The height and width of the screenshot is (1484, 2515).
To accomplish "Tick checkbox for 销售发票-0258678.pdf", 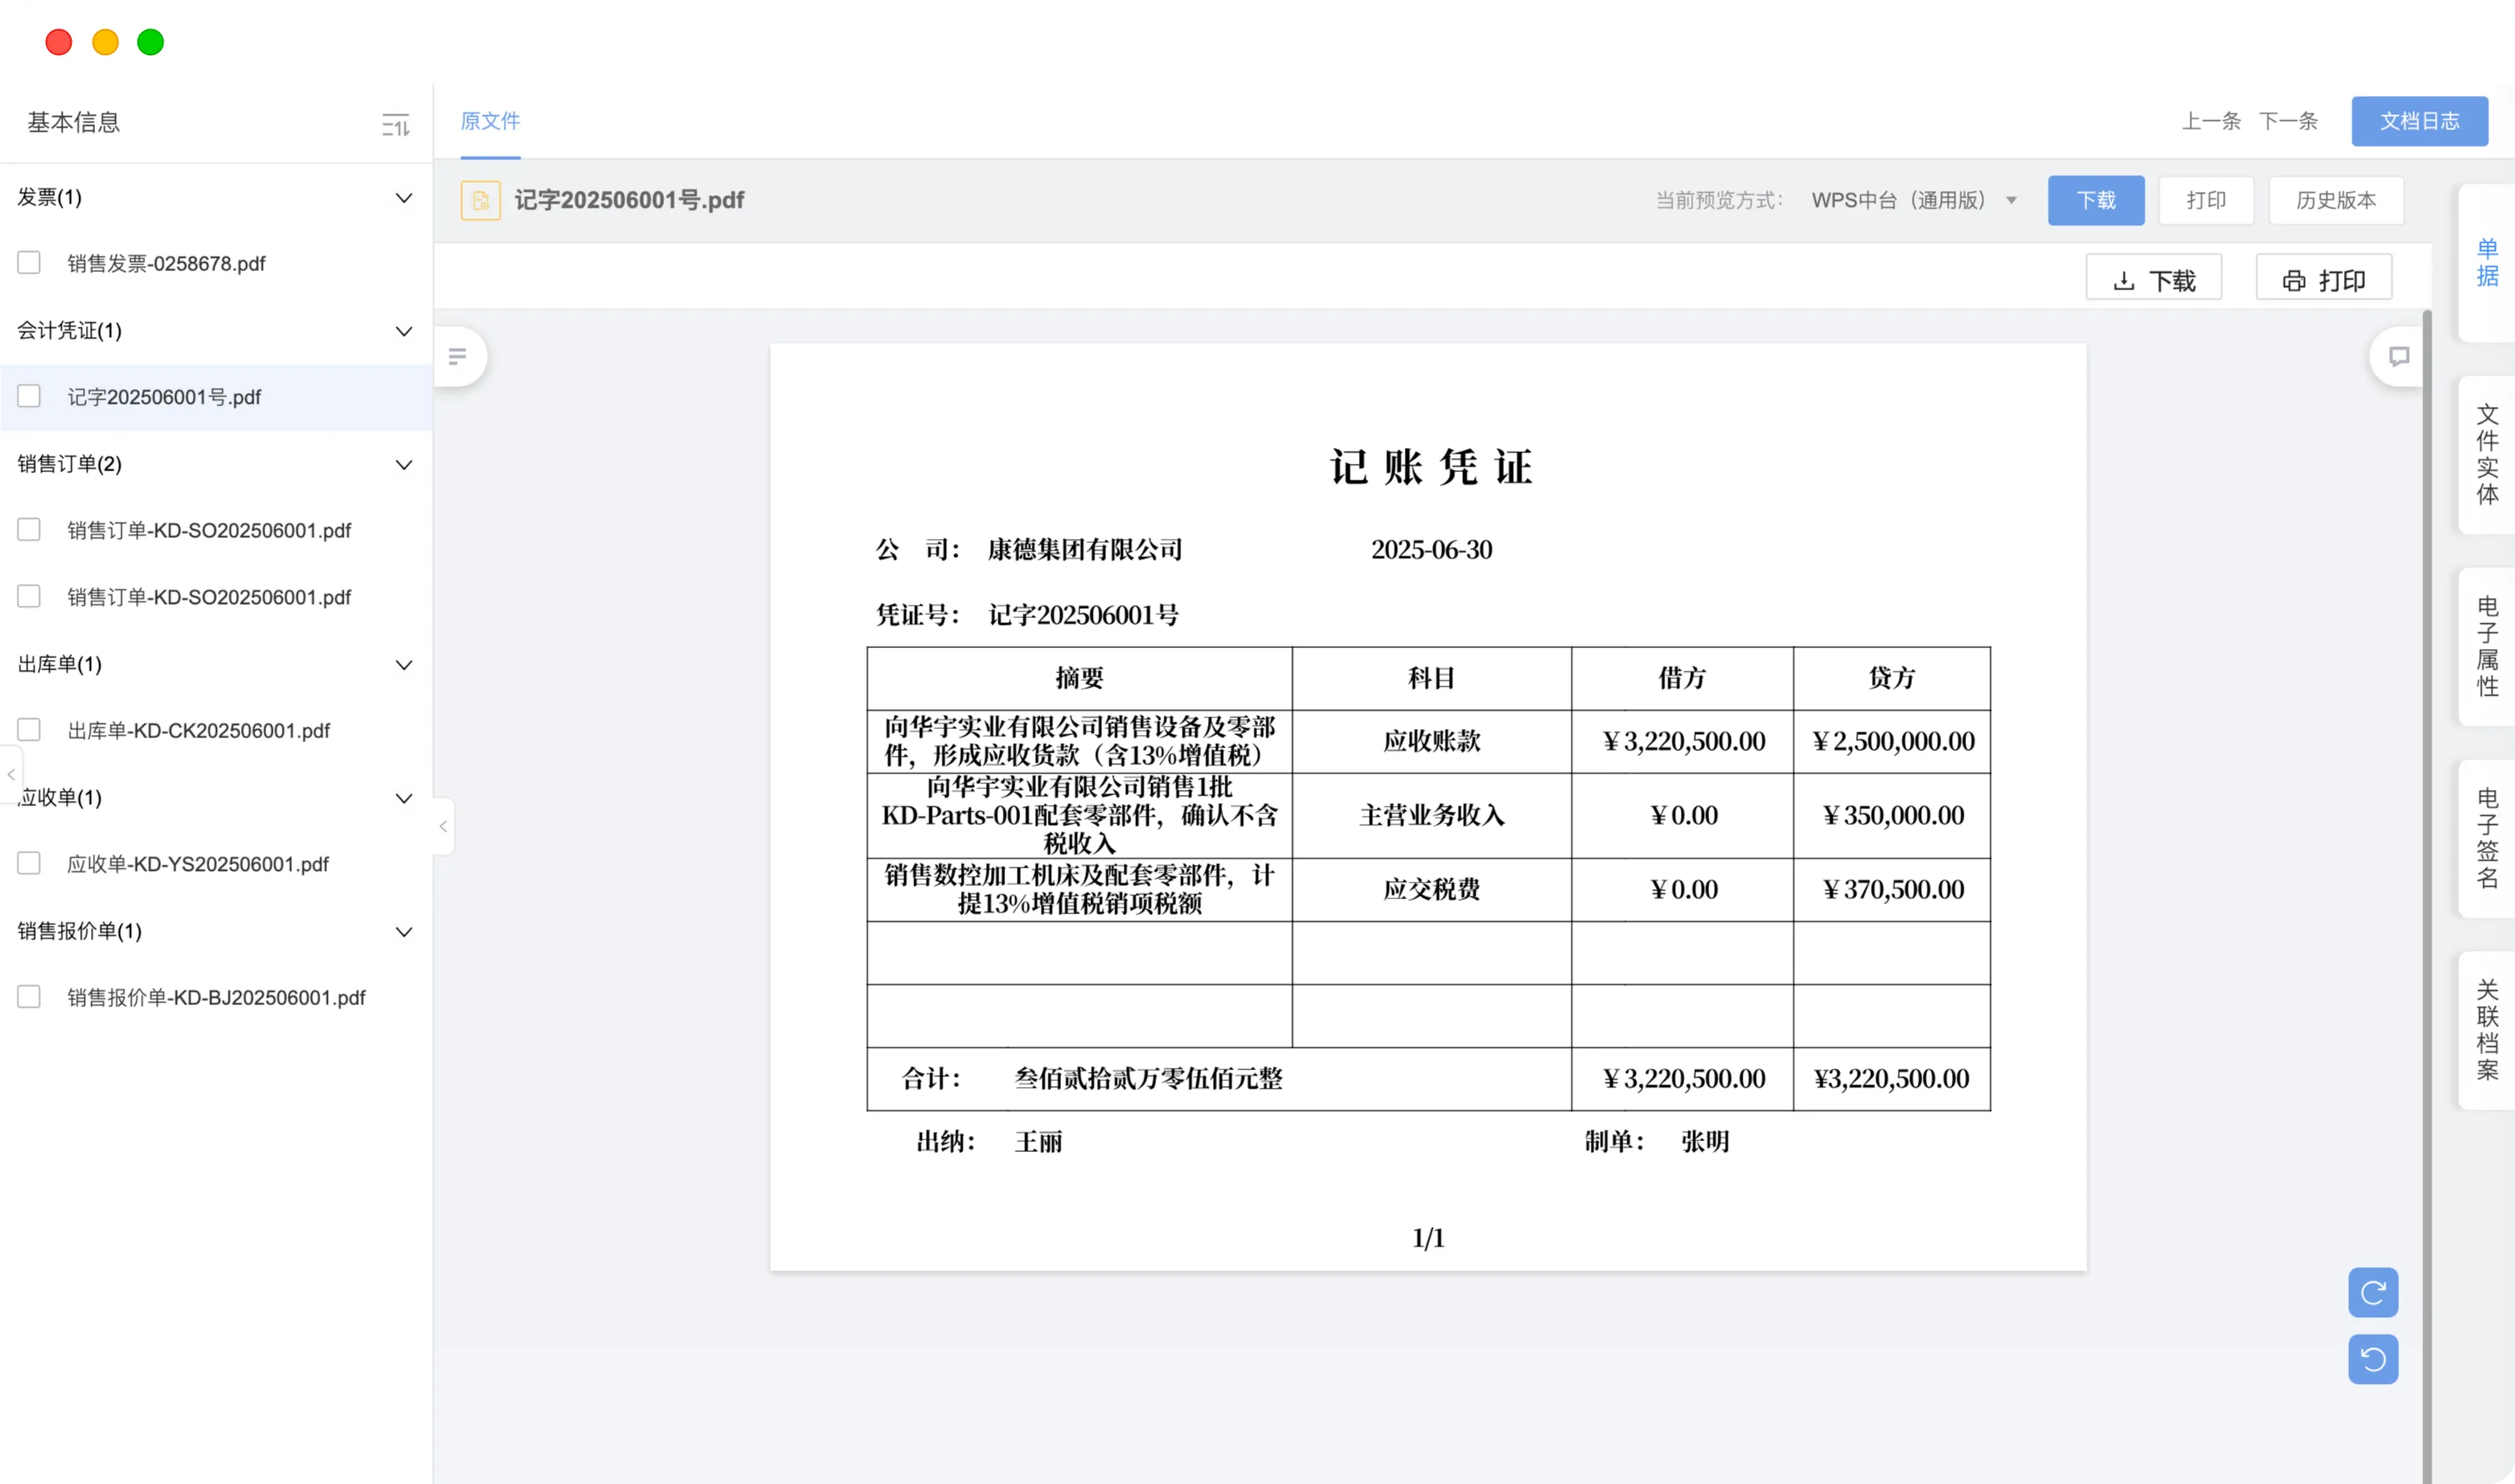I will [x=29, y=263].
